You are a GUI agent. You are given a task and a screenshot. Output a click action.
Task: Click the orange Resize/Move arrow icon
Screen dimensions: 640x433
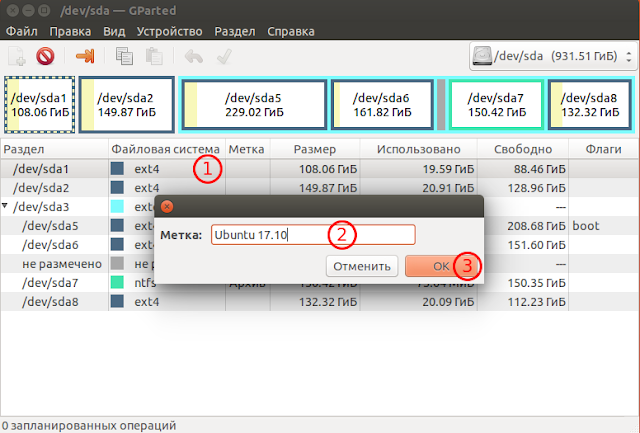pyautogui.click(x=85, y=56)
